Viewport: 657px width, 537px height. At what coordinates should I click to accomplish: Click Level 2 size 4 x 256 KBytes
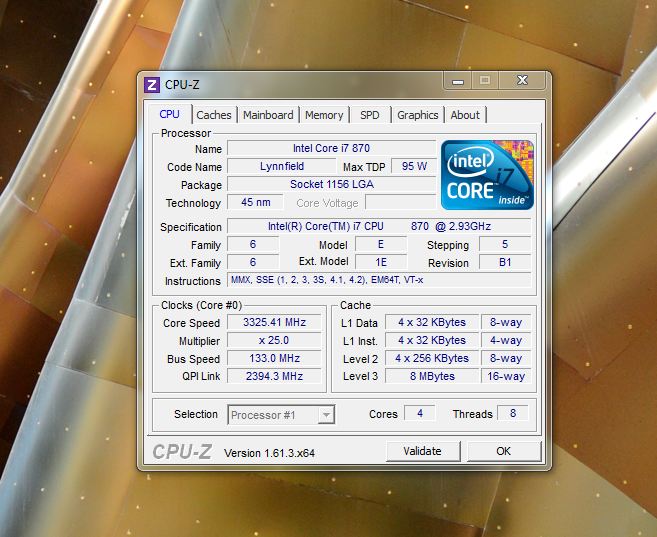click(x=432, y=359)
